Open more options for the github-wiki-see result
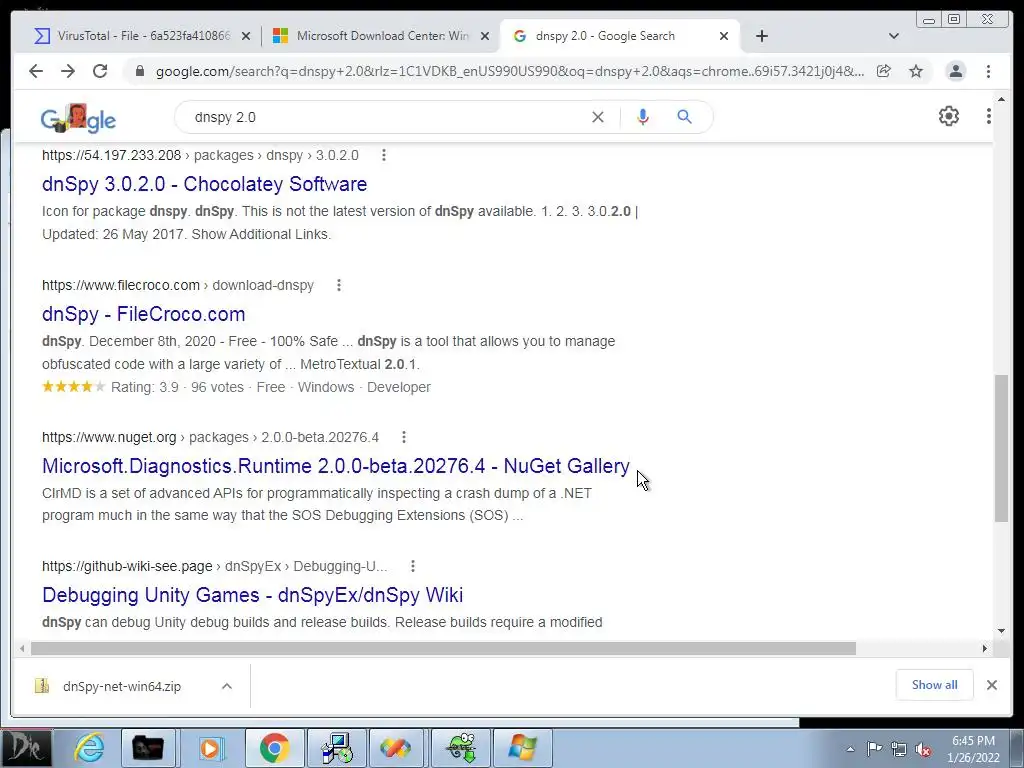The width and height of the screenshot is (1024, 768). pyautogui.click(x=413, y=566)
